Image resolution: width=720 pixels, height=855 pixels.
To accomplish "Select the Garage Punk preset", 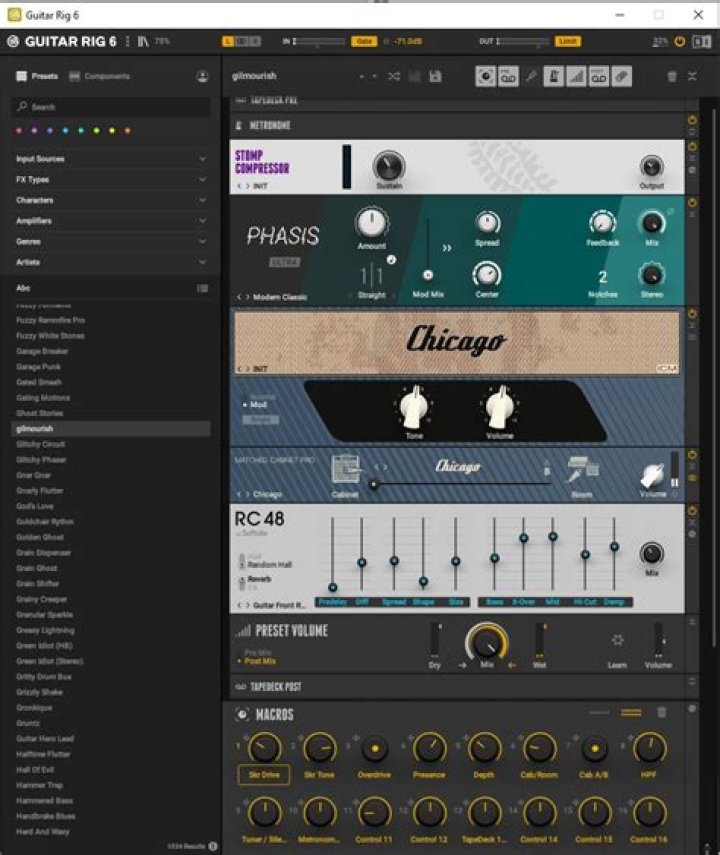I will click(38, 367).
